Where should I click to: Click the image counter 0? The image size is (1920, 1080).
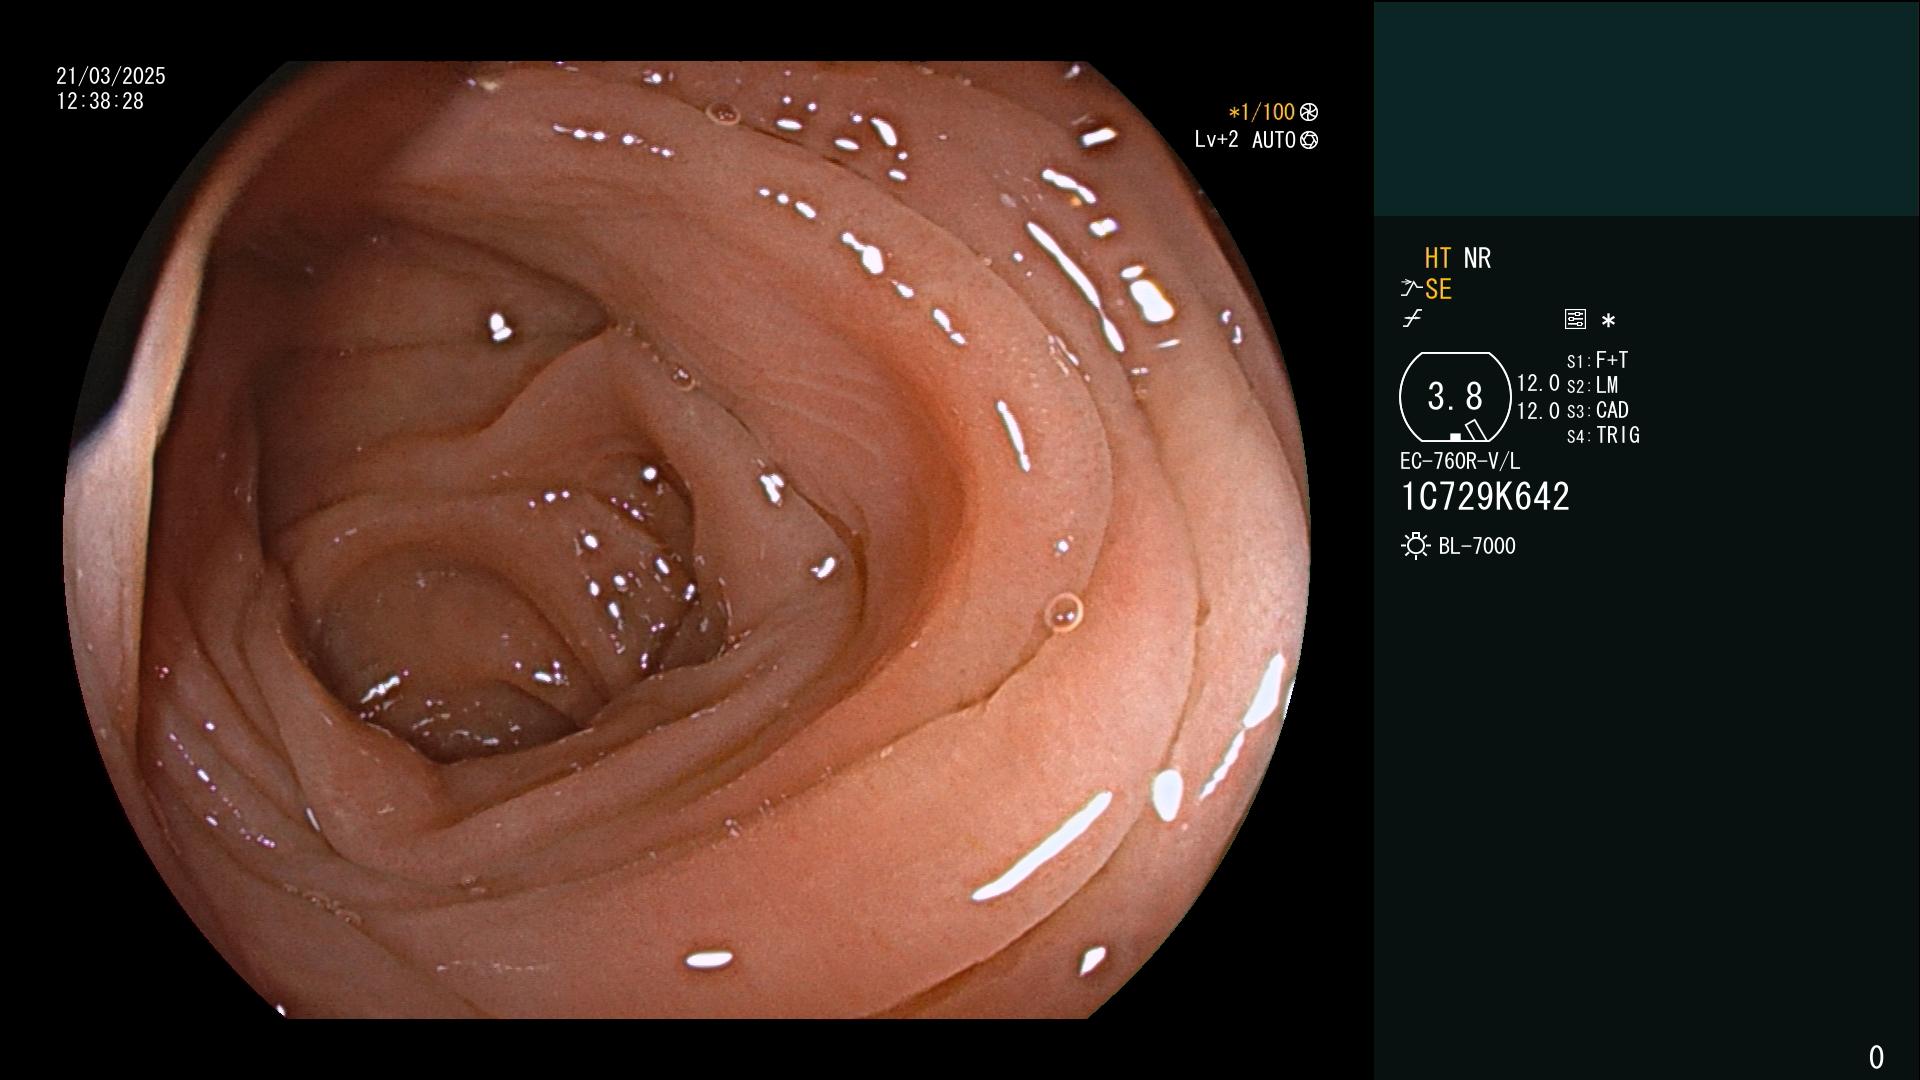(x=1876, y=1057)
